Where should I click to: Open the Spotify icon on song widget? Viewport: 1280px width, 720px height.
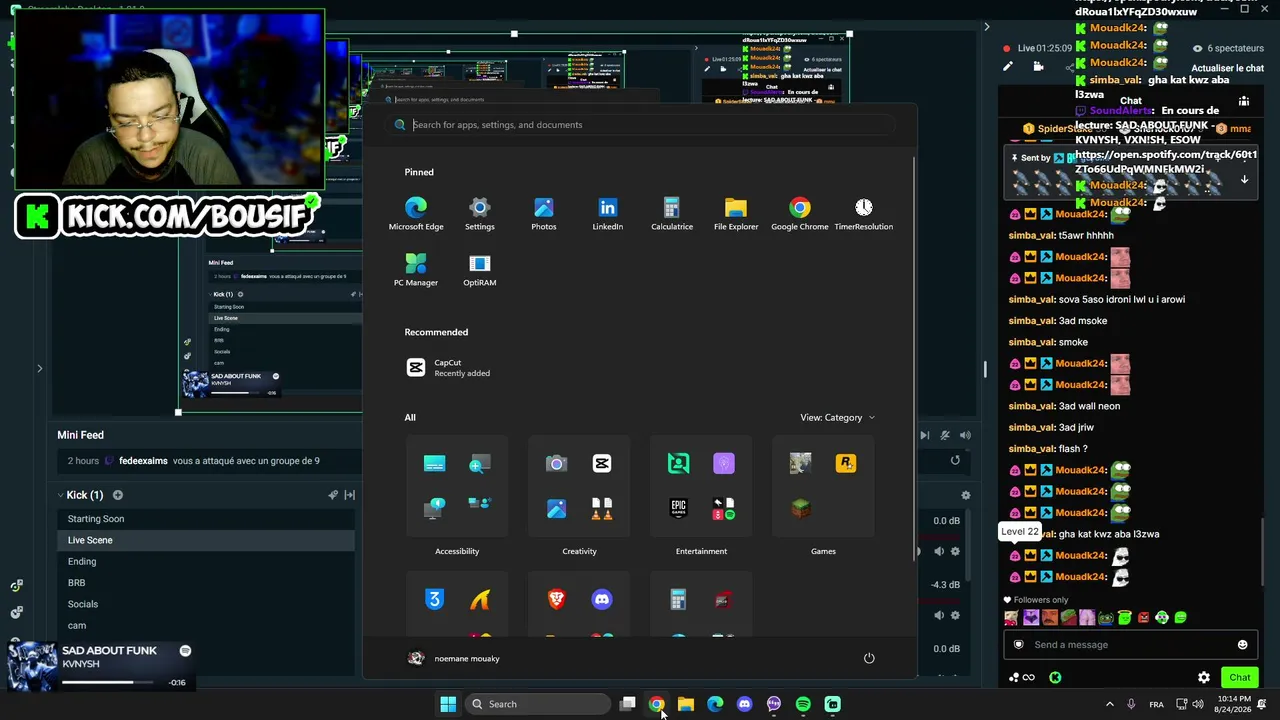185,651
